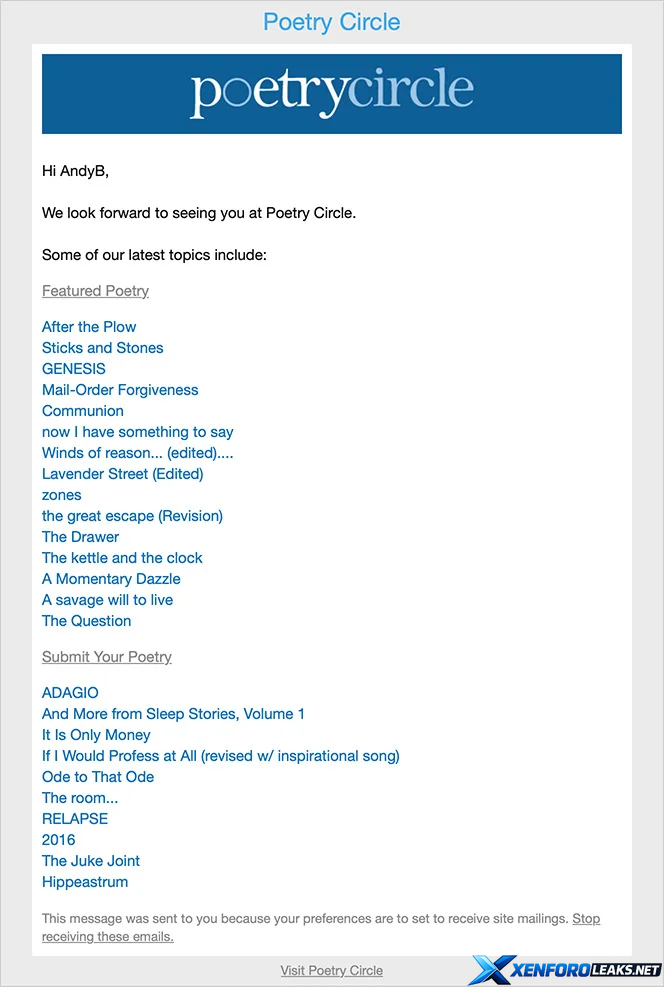Image resolution: width=664 pixels, height=987 pixels.
Task: Open the GENESIS poem link
Action: click(73, 369)
